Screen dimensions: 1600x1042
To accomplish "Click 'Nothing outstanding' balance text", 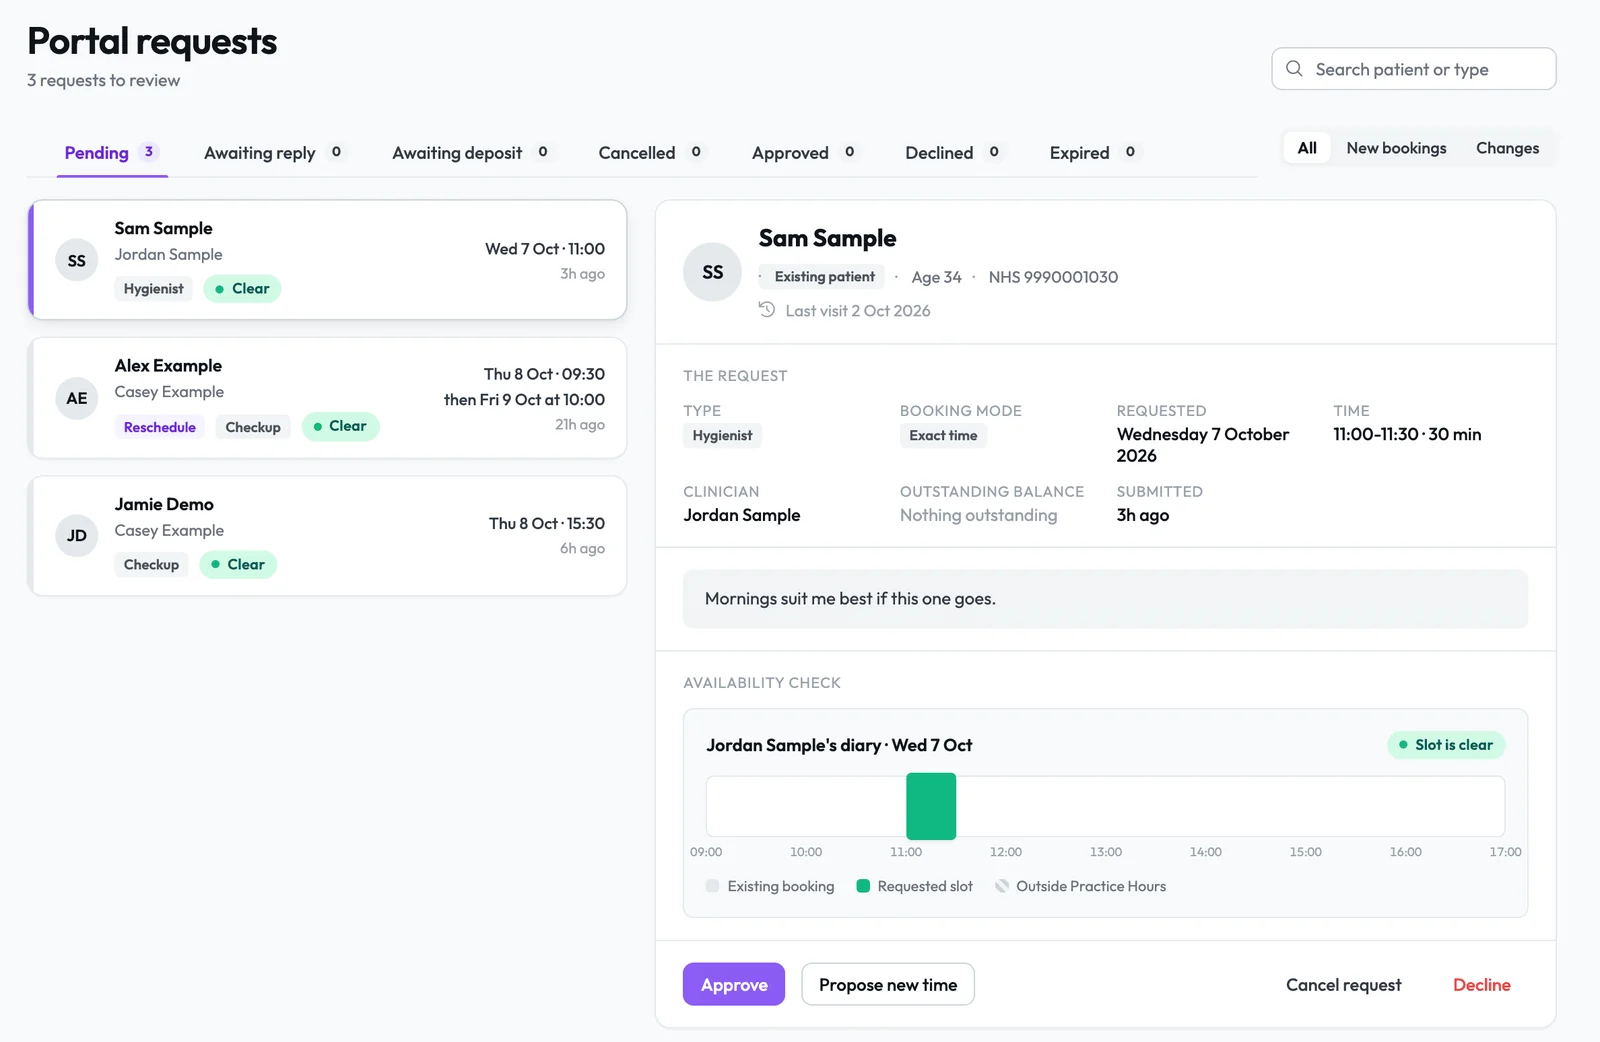I will pyautogui.click(x=978, y=515).
